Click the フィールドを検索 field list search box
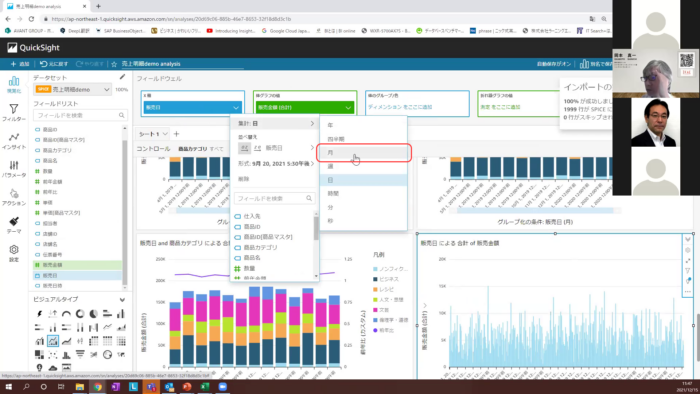Viewport: 700px width, 394px height. [x=80, y=115]
